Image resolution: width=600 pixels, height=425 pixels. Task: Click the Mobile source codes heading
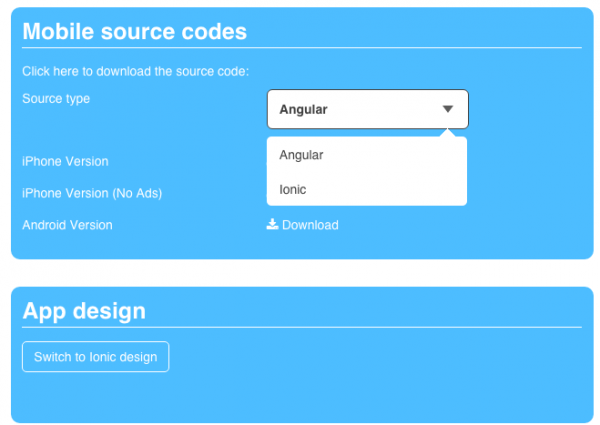click(x=134, y=31)
